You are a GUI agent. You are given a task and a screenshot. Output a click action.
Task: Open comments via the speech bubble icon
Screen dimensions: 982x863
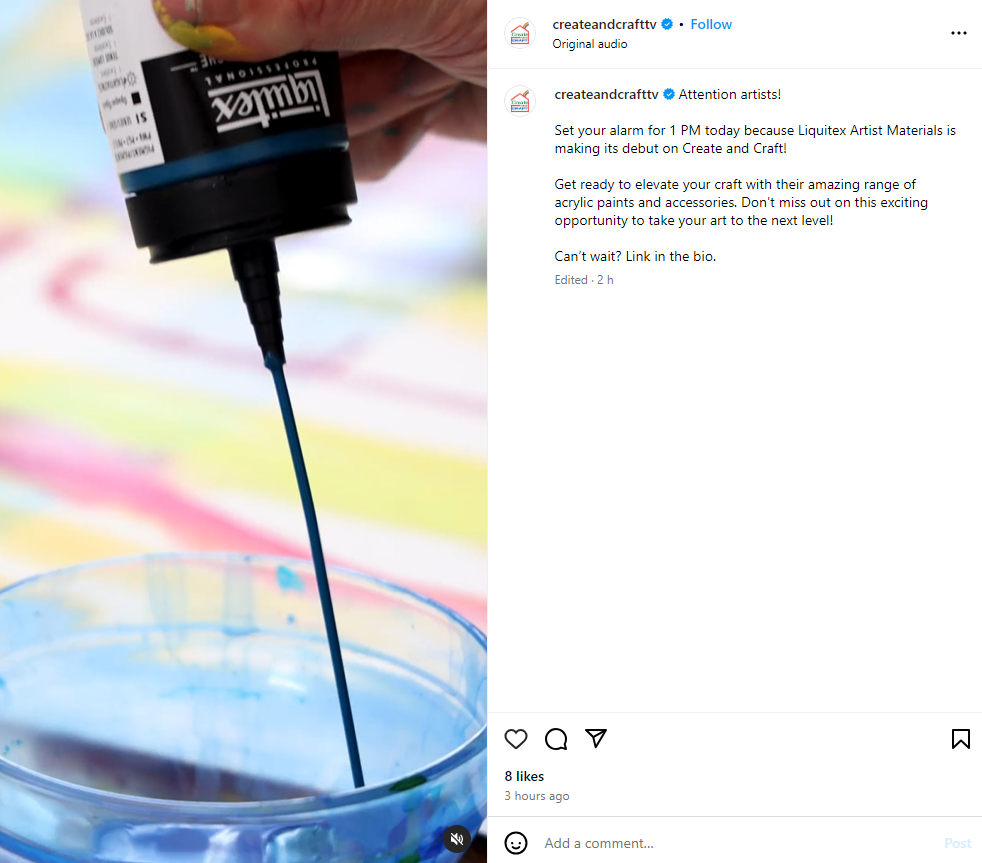(556, 739)
